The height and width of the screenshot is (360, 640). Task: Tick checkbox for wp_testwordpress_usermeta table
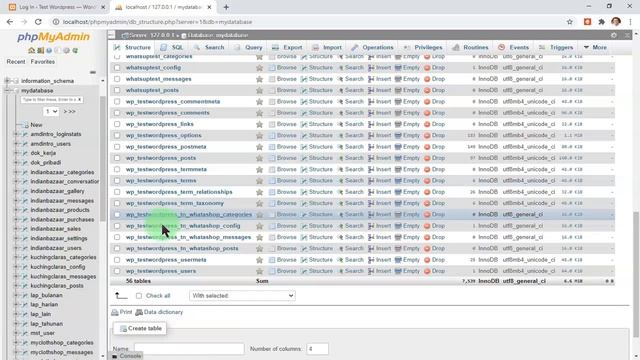[x=117, y=260]
